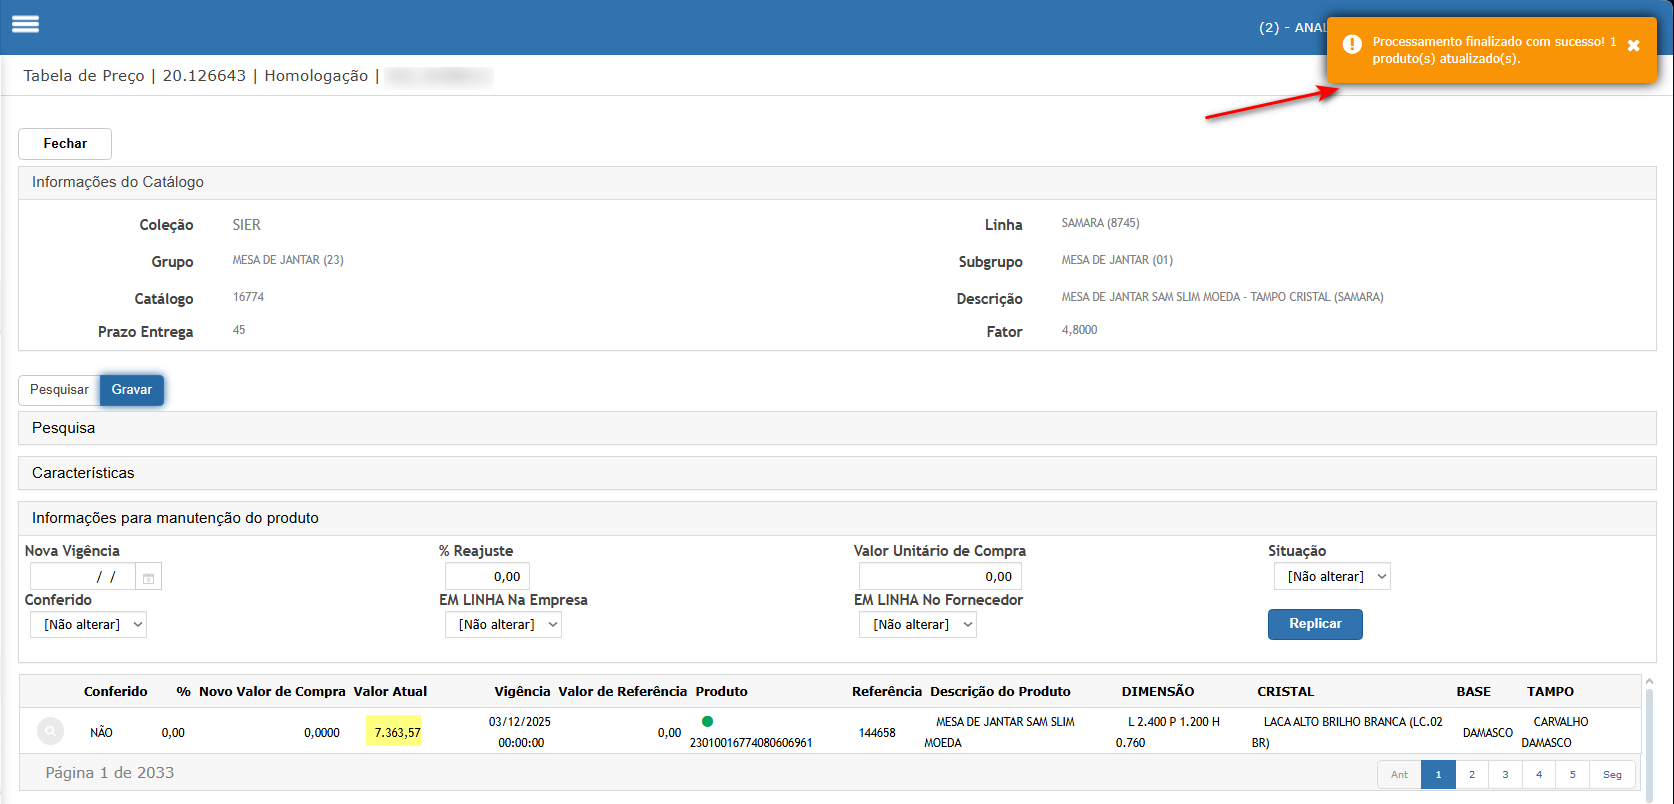This screenshot has height=804, width=1674.
Task: Open the Conferido dropdown
Action: click(88, 625)
